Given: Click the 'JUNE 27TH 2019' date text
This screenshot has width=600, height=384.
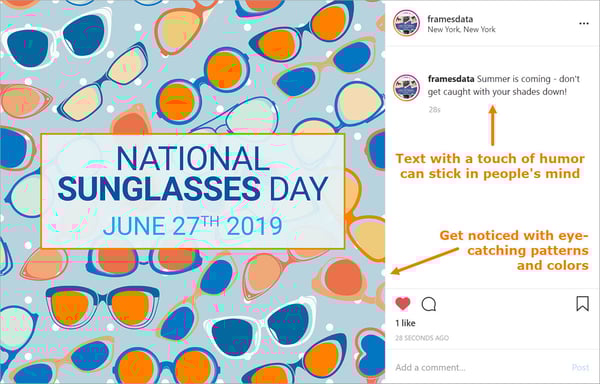Looking at the screenshot, I should [192, 226].
